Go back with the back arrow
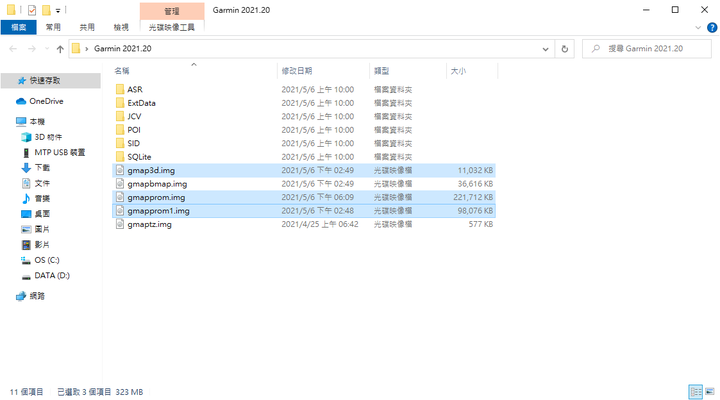This screenshot has height=400, width=720. coord(13,49)
